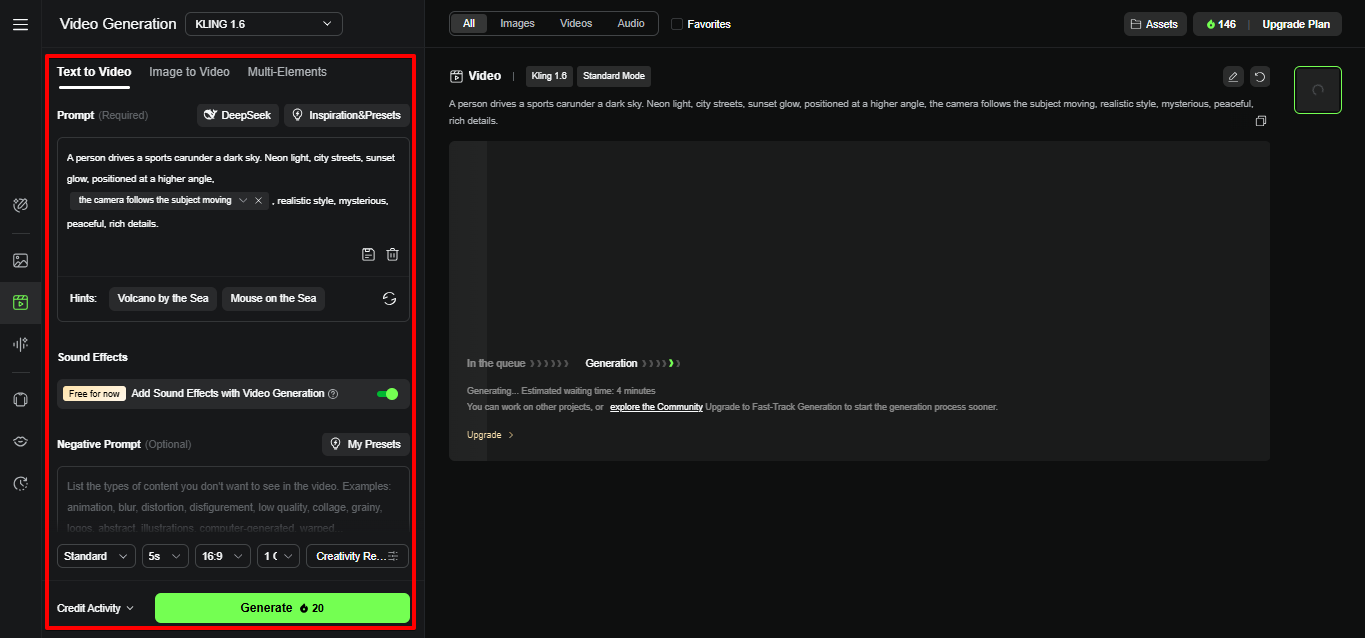
Task: Open the 16:9 aspect ratio dropdown
Action: [222, 555]
